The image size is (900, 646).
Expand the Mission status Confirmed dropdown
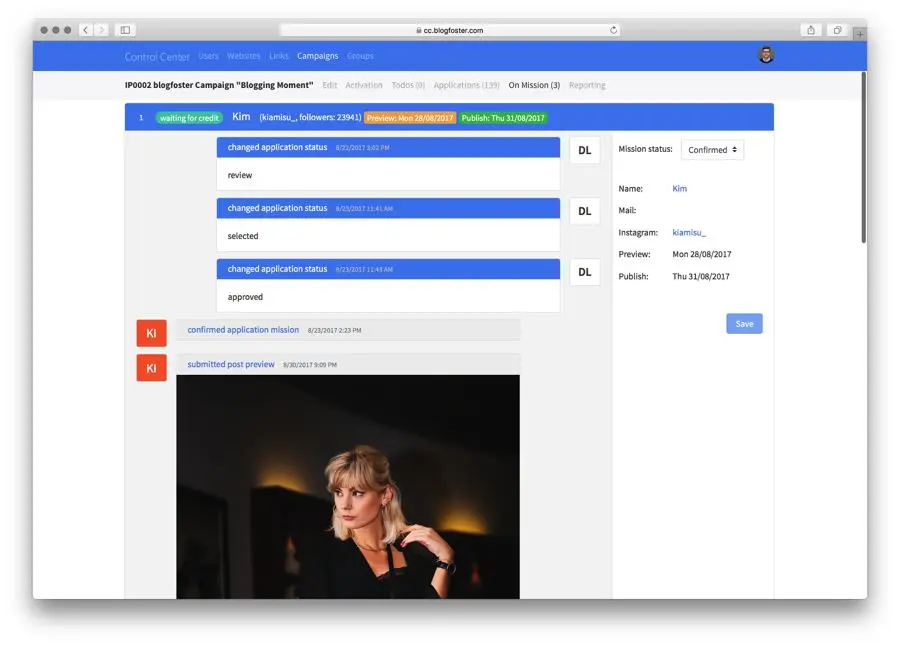tap(712, 150)
